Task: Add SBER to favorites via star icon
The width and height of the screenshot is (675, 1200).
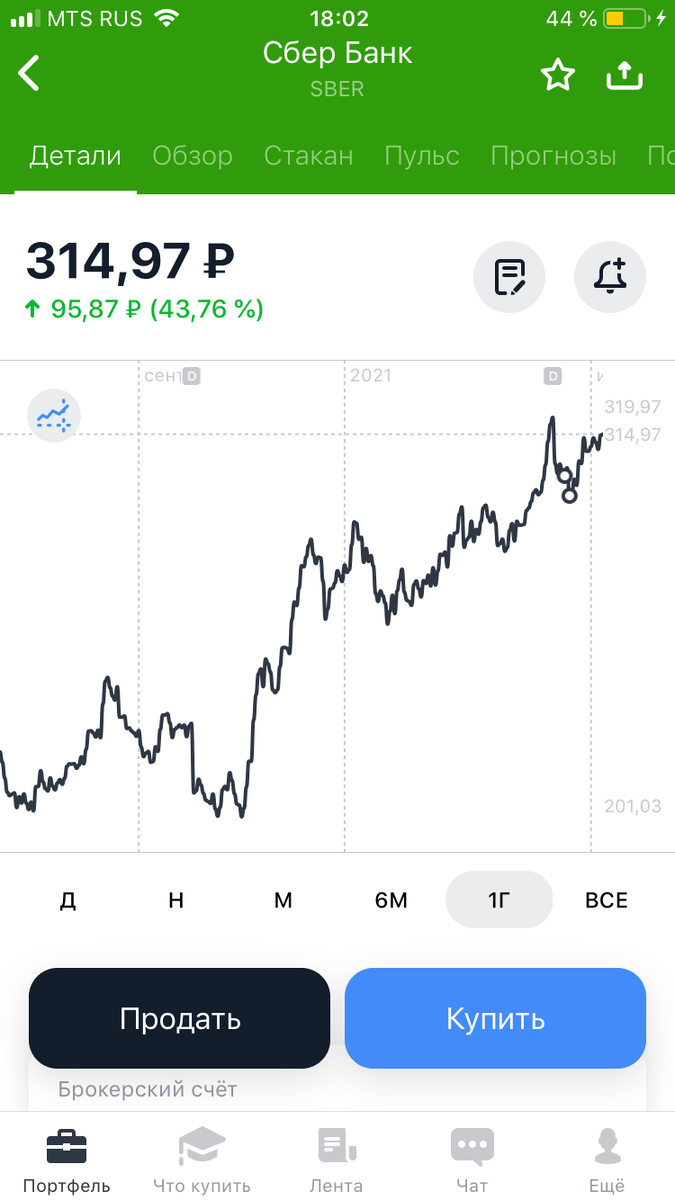Action: (x=558, y=73)
